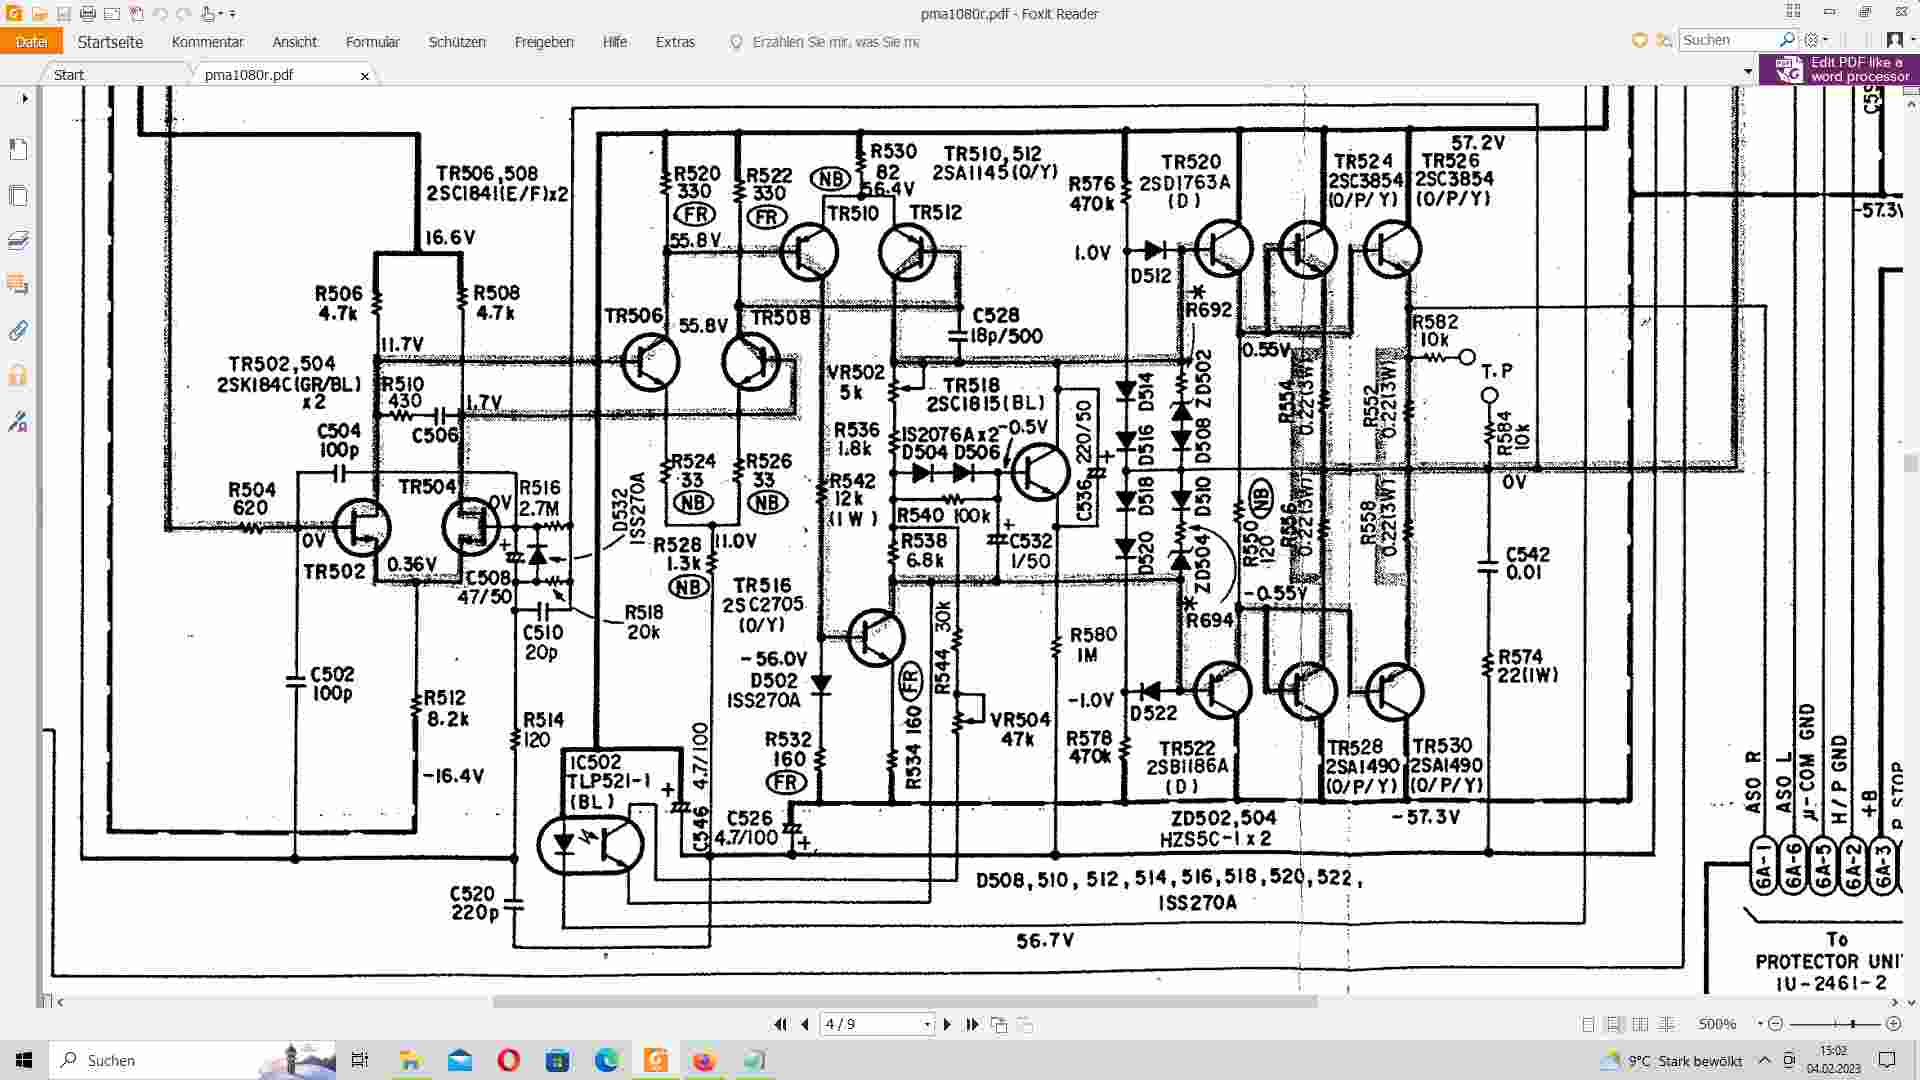1920x1080 pixels.
Task: Select the Hand tool in quick toolbar
Action: pos(208,14)
